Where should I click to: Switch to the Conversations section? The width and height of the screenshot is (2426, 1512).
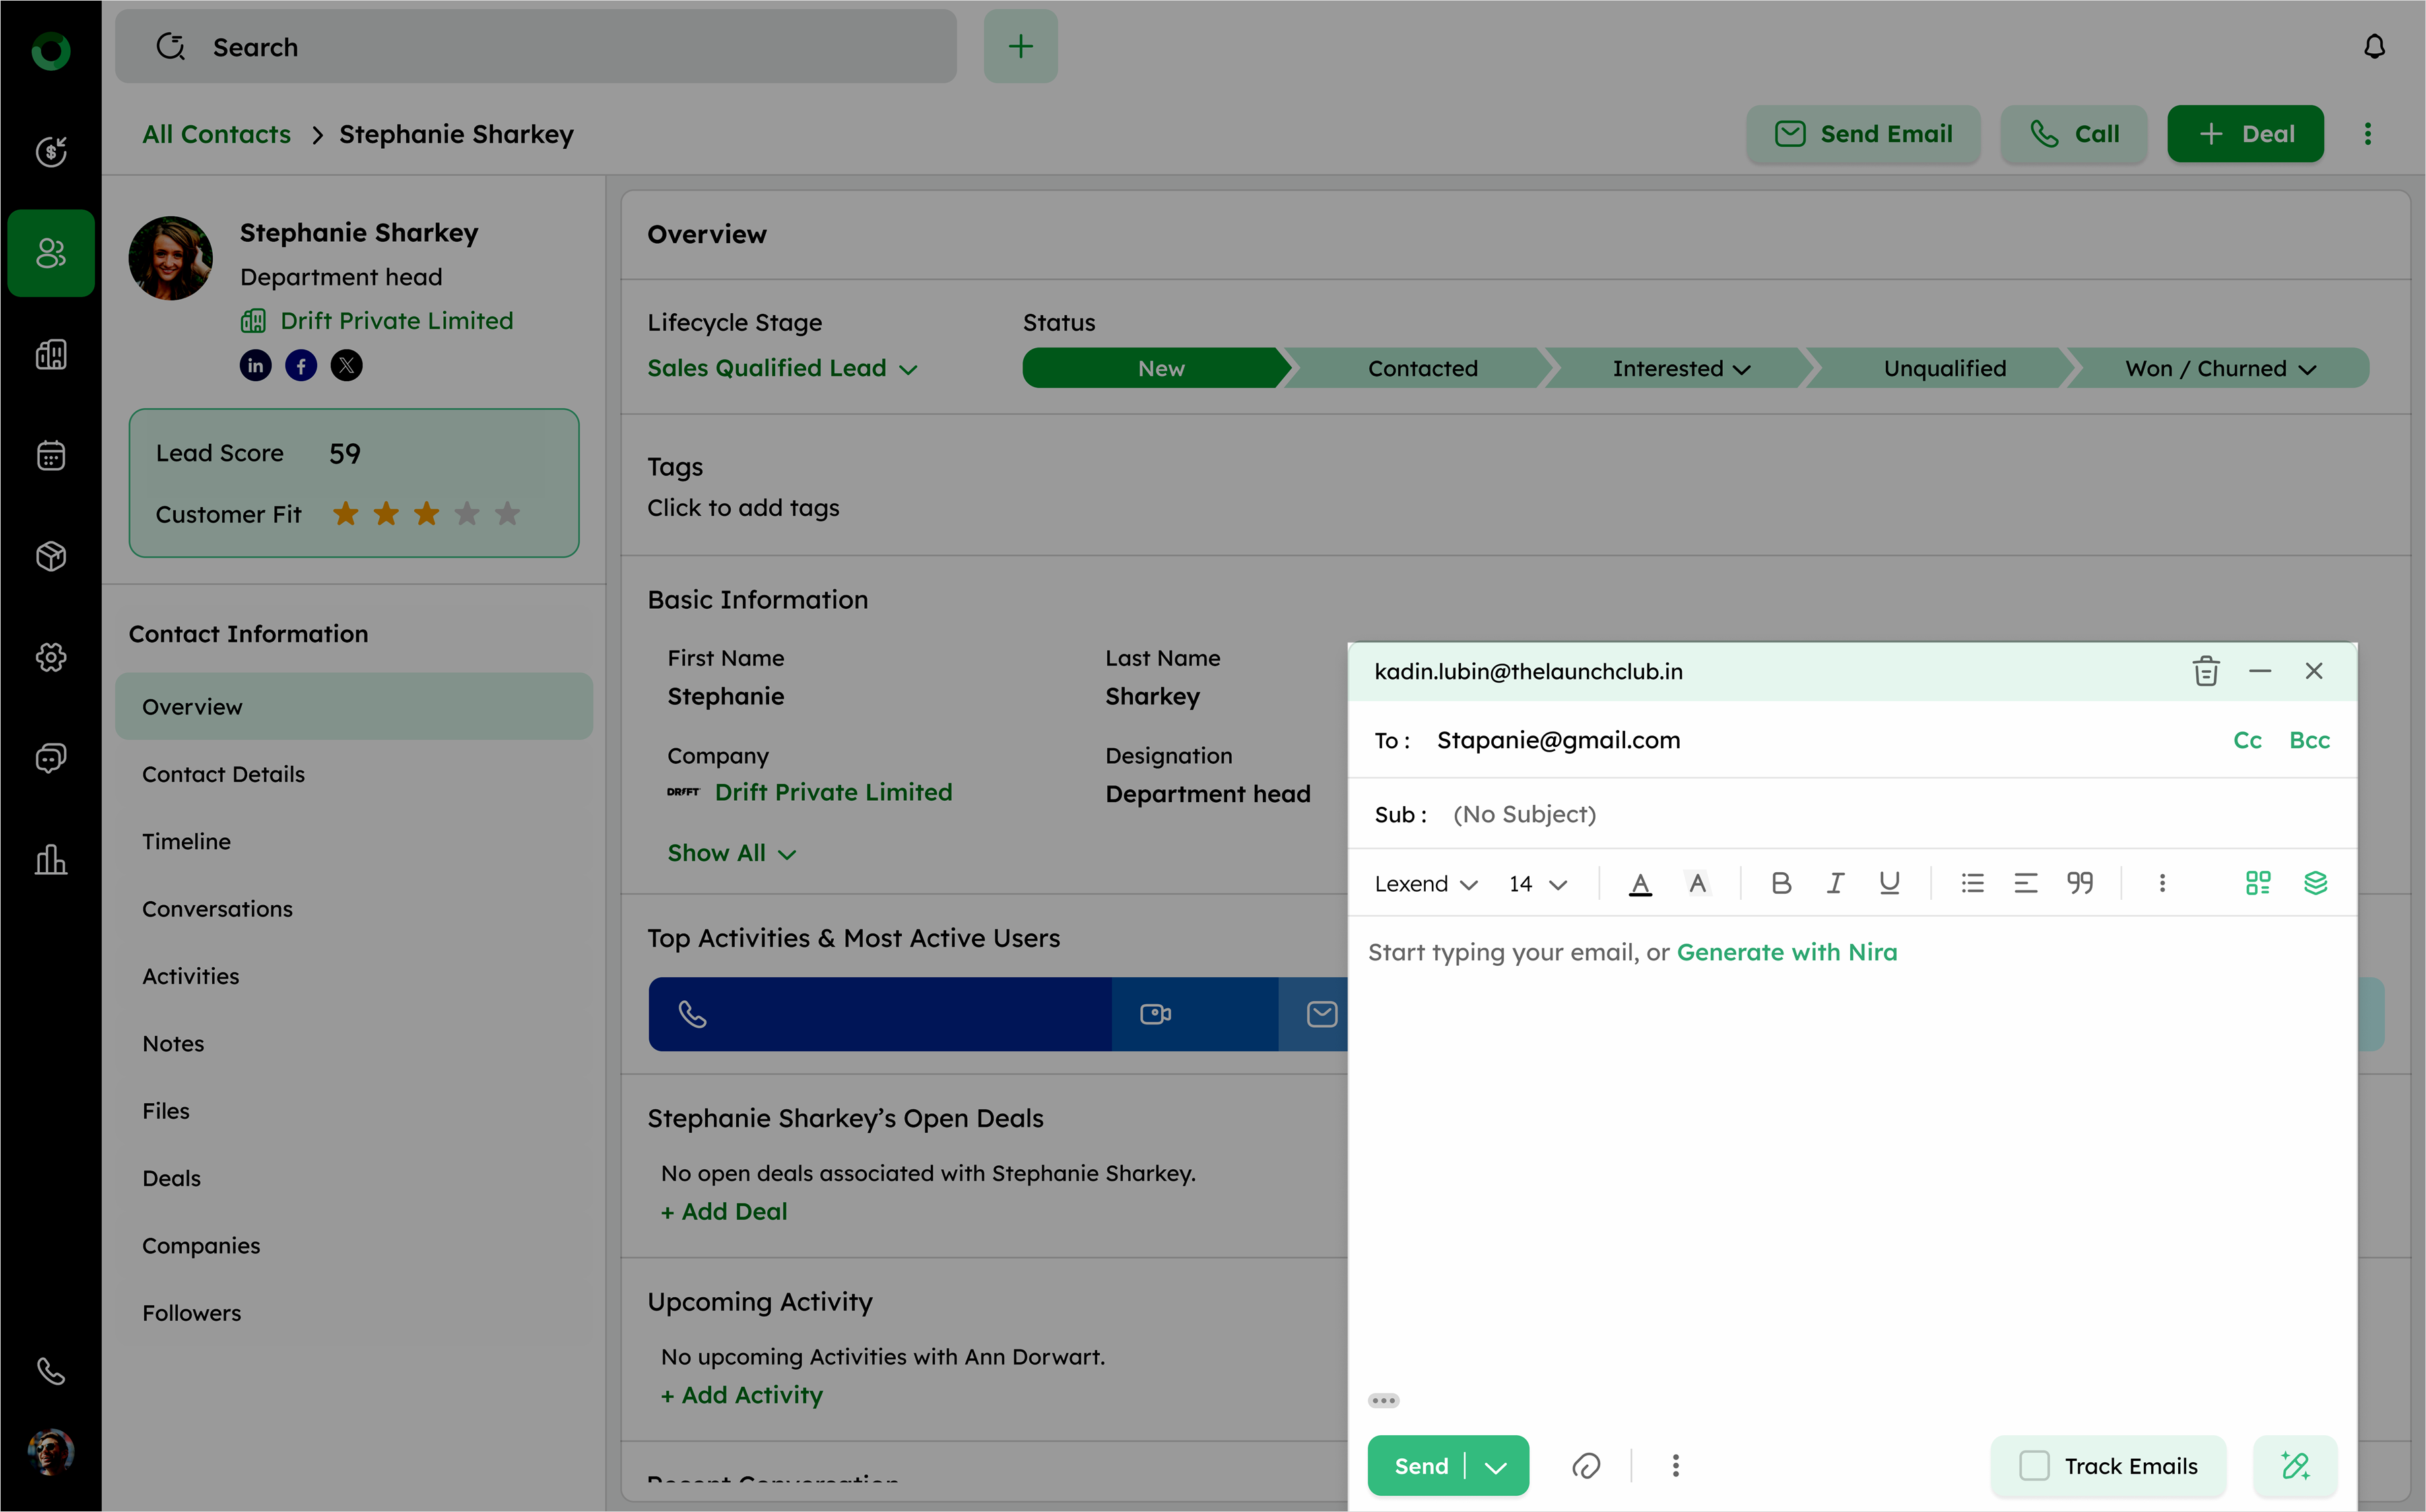[217, 908]
